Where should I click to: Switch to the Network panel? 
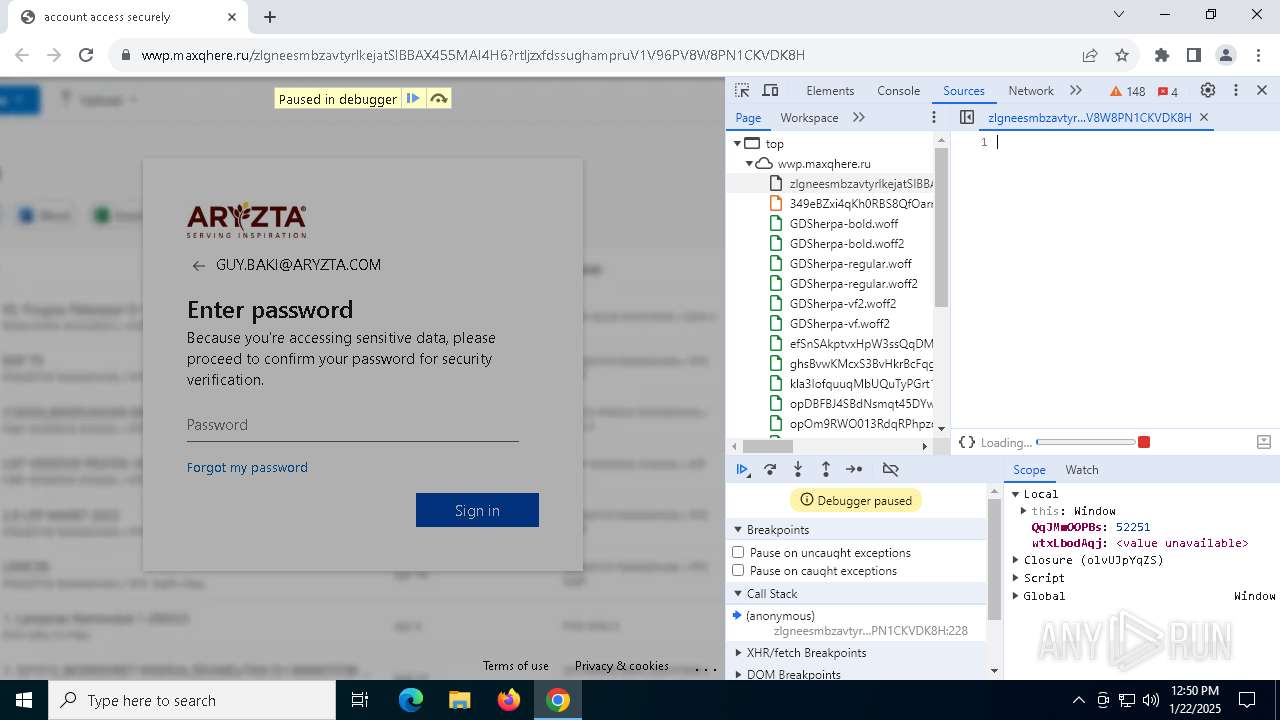[x=1031, y=91]
